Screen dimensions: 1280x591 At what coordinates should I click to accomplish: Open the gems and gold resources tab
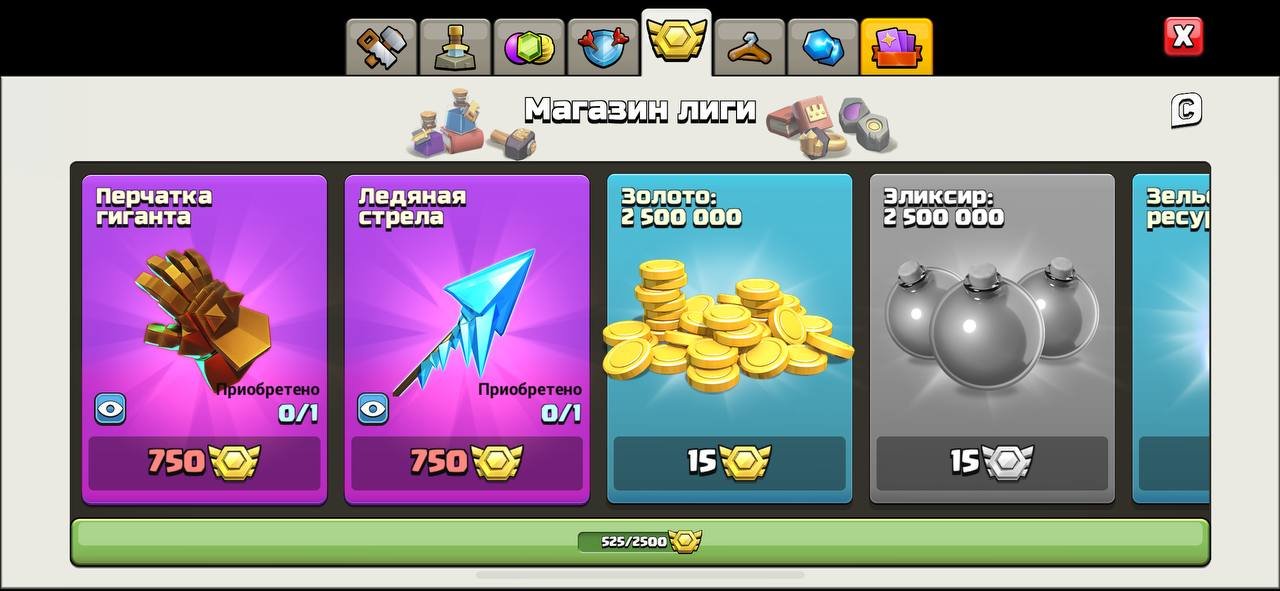[x=529, y=47]
